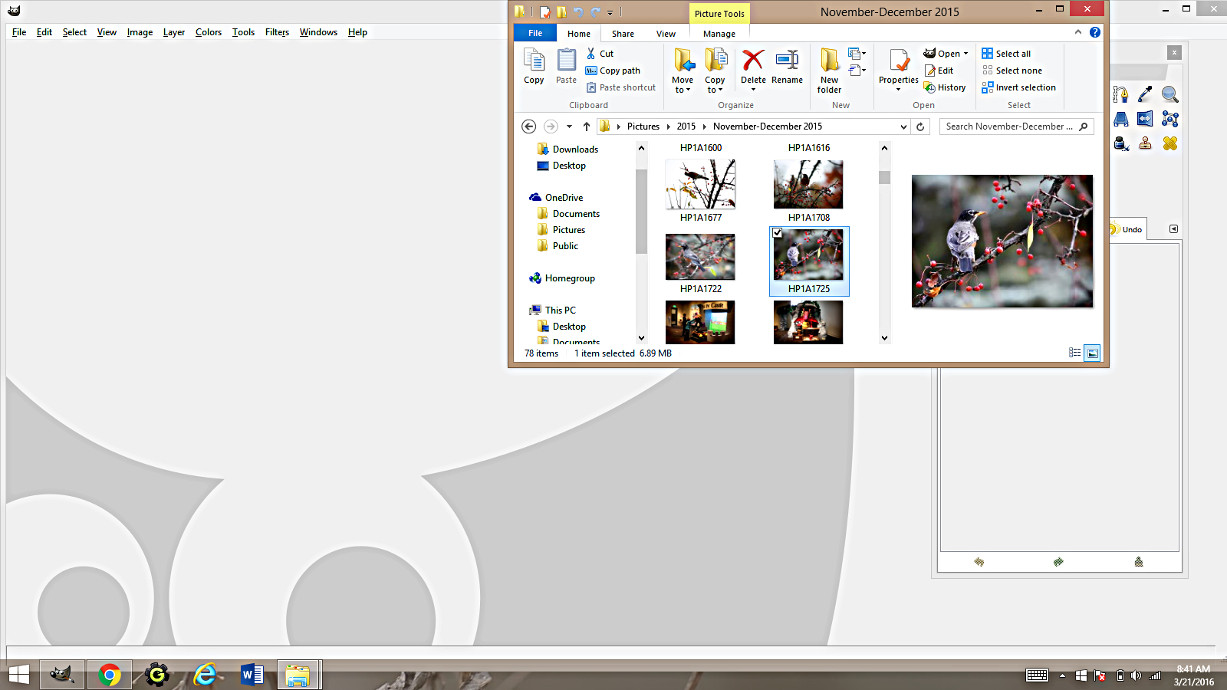
Task: Click the Rename icon in ribbon
Action: (787, 61)
